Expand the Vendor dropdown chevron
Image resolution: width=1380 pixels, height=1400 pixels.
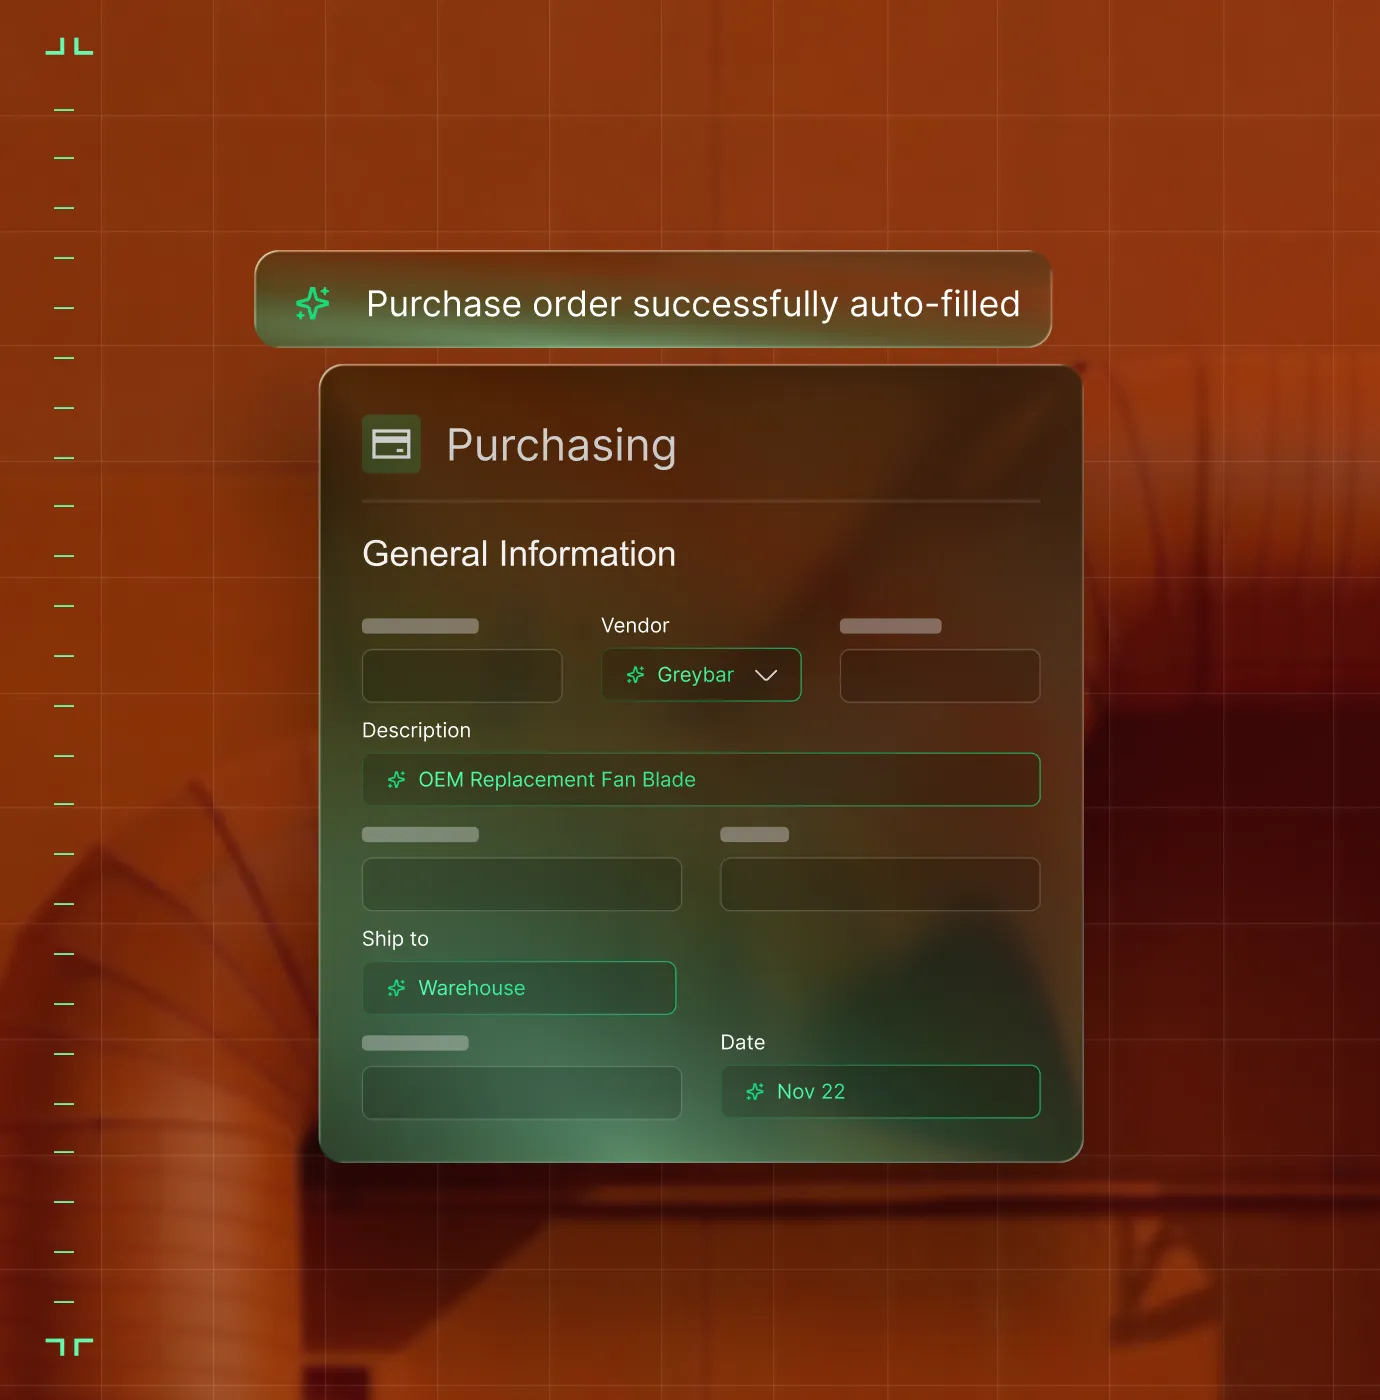766,675
